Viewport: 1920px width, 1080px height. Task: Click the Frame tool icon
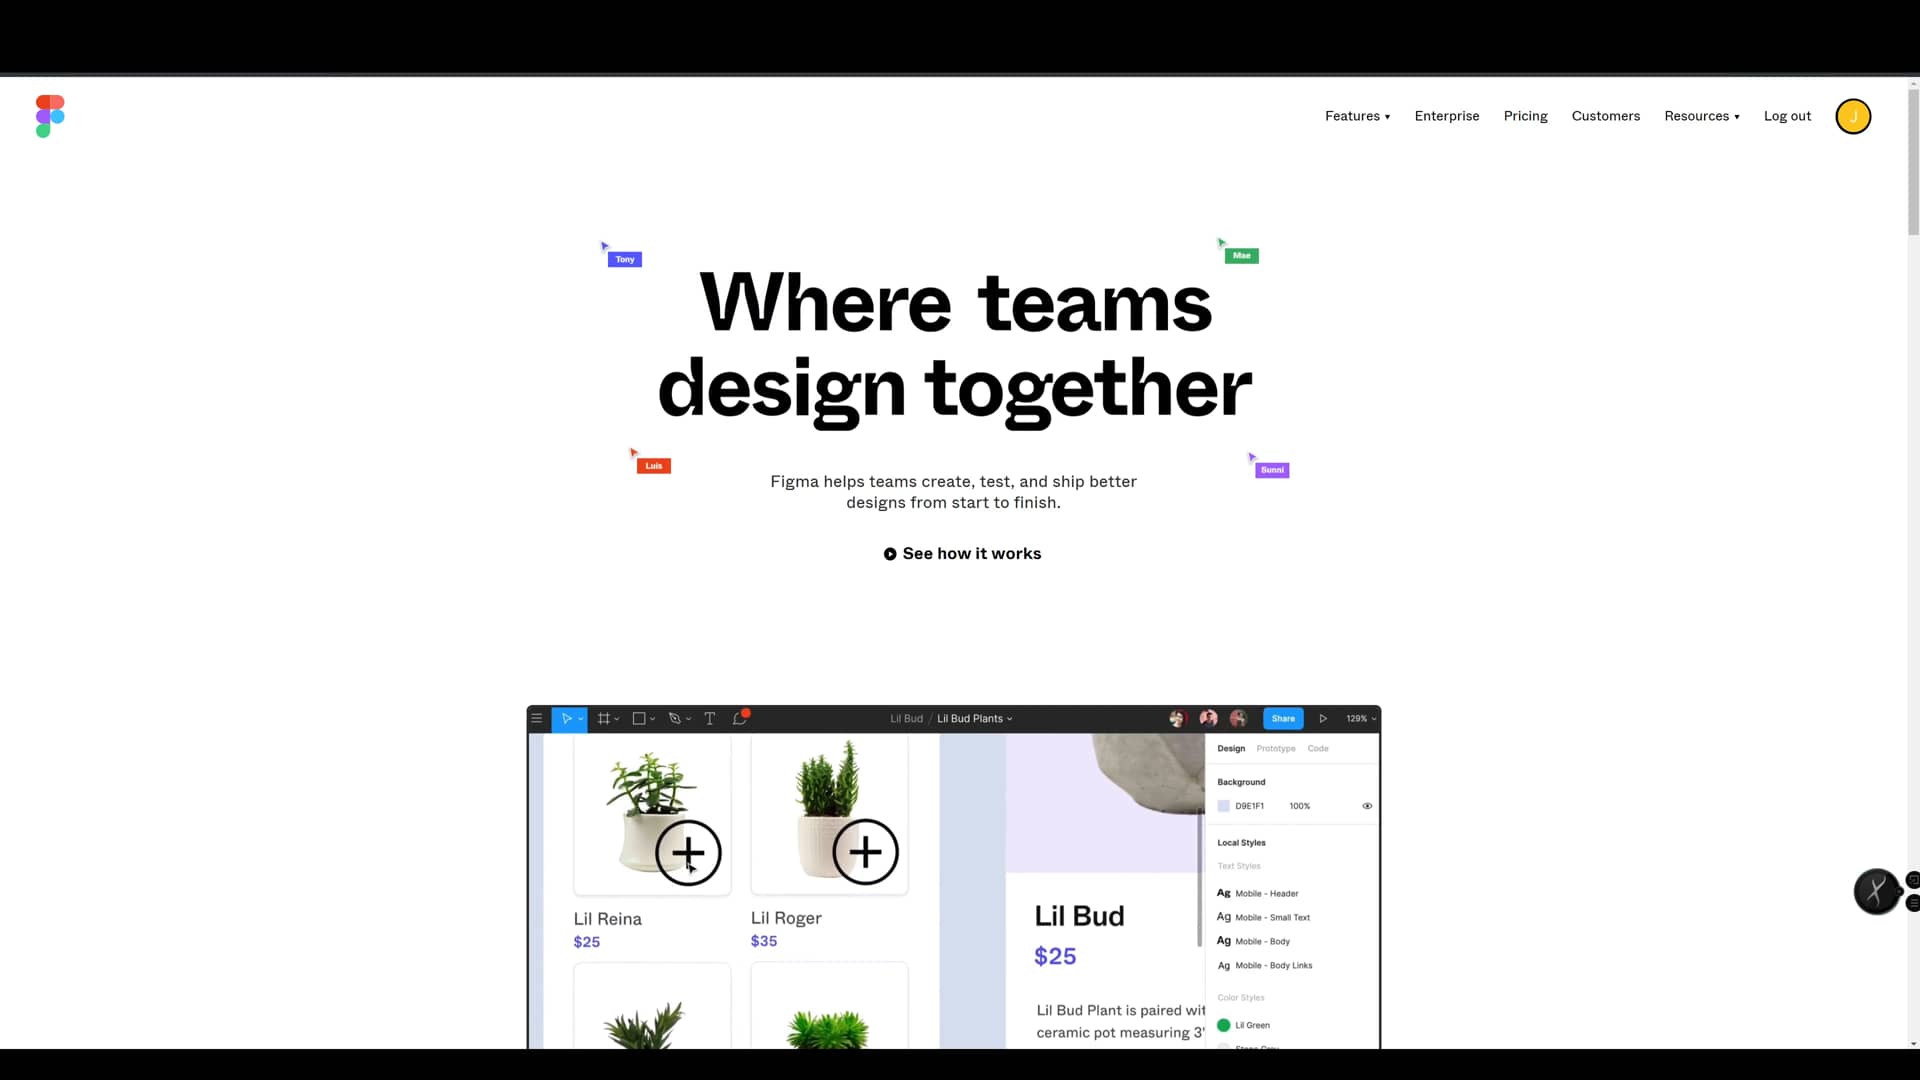tap(605, 717)
